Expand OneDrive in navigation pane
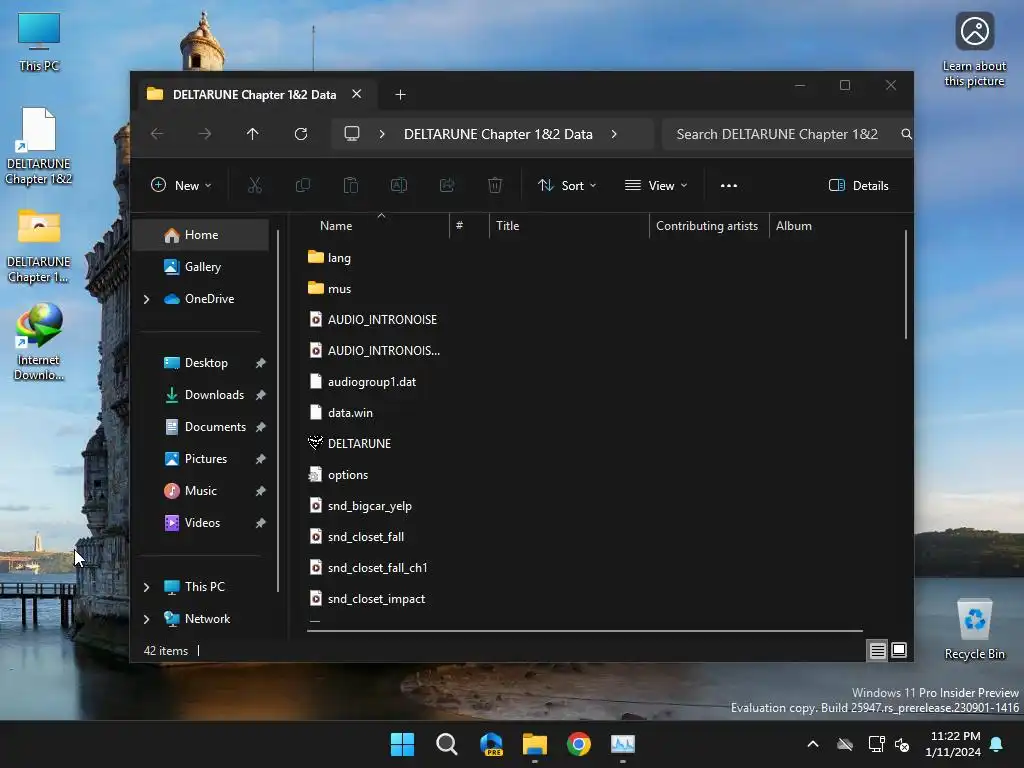 point(146,299)
